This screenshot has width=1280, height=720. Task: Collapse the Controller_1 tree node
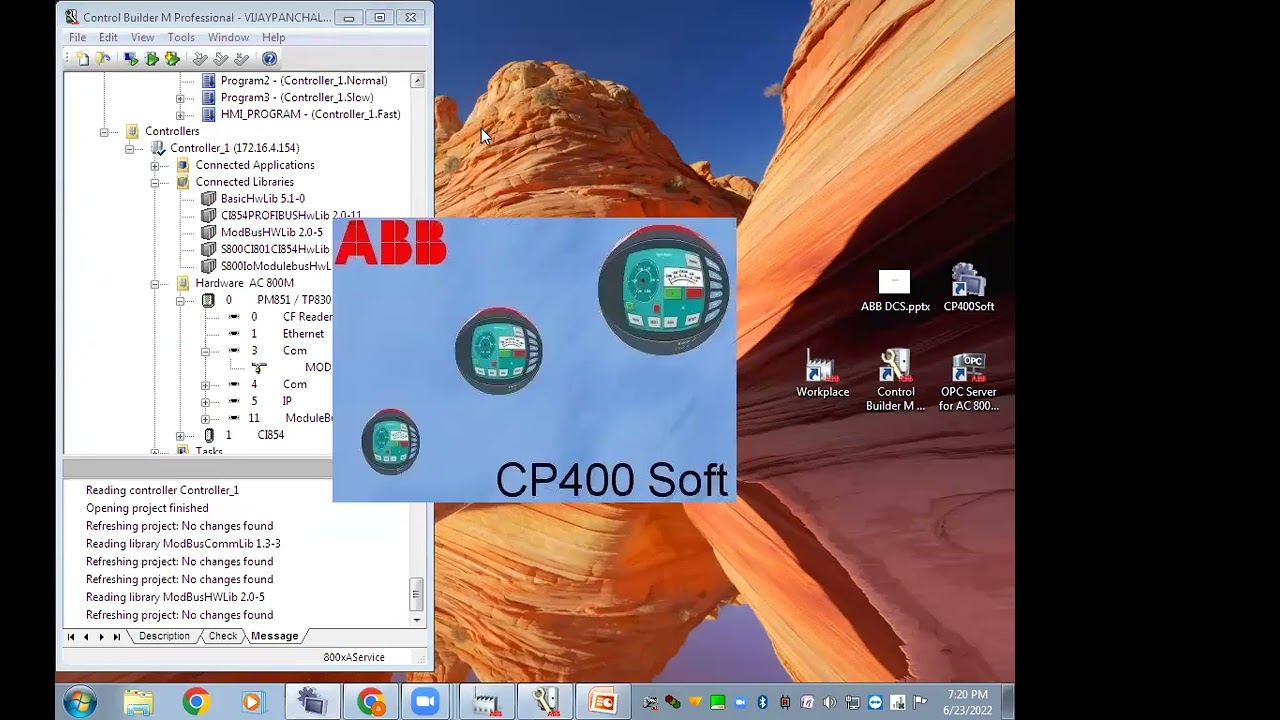coord(129,149)
